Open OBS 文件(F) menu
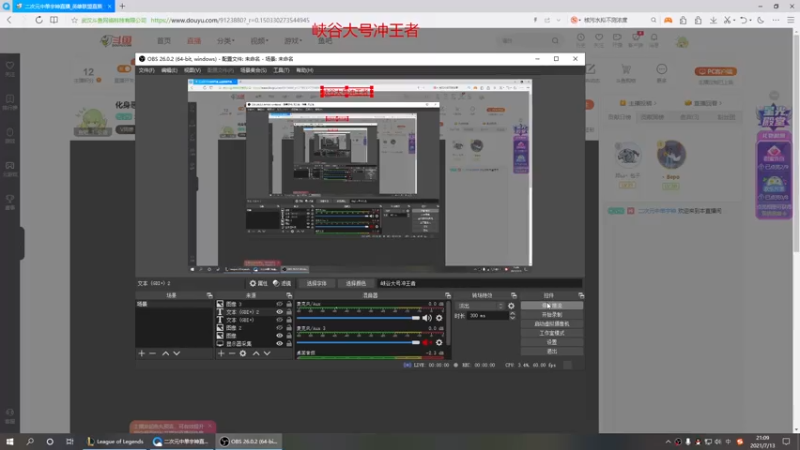Image resolution: width=800 pixels, height=450 pixels. (146, 70)
